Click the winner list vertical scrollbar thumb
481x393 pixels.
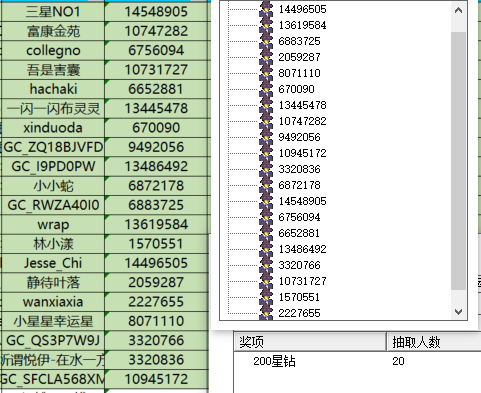pyautogui.click(x=458, y=161)
